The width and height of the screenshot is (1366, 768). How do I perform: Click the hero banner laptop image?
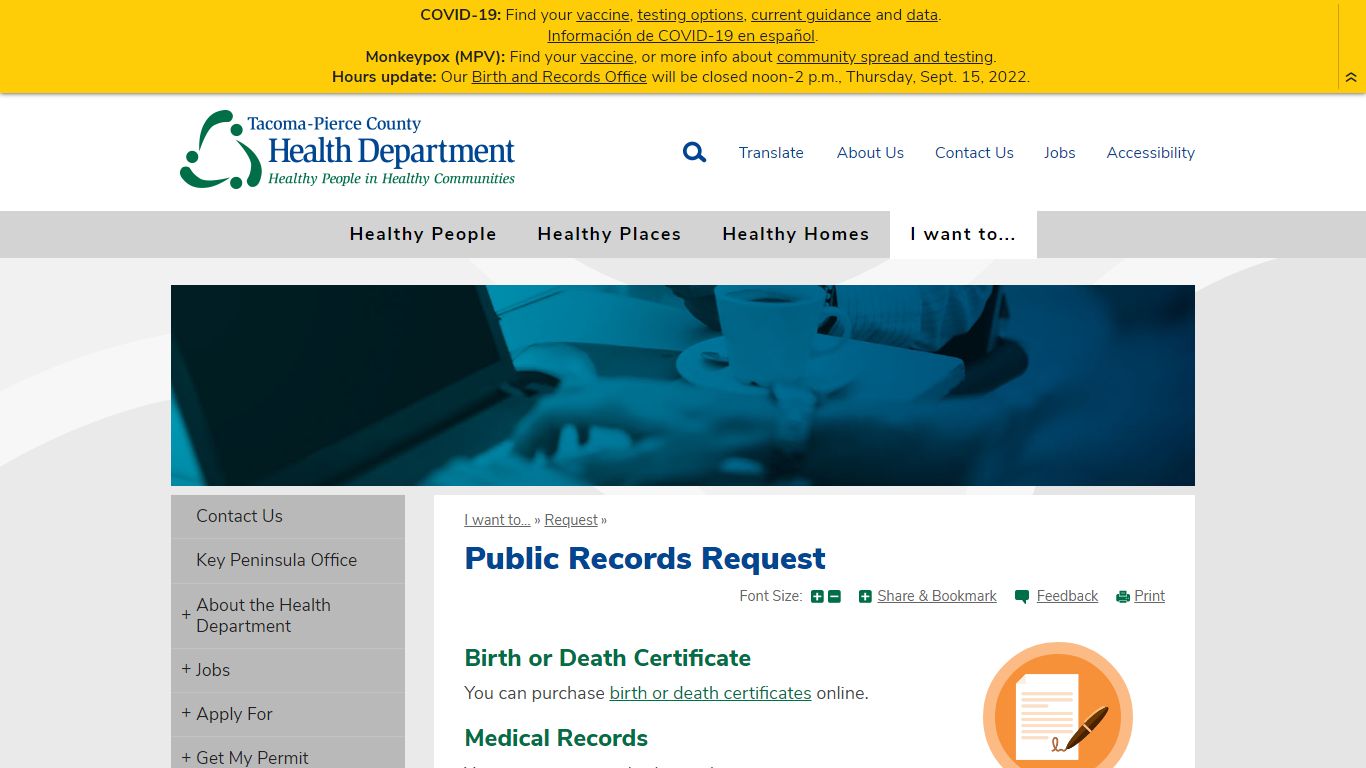[x=683, y=385]
